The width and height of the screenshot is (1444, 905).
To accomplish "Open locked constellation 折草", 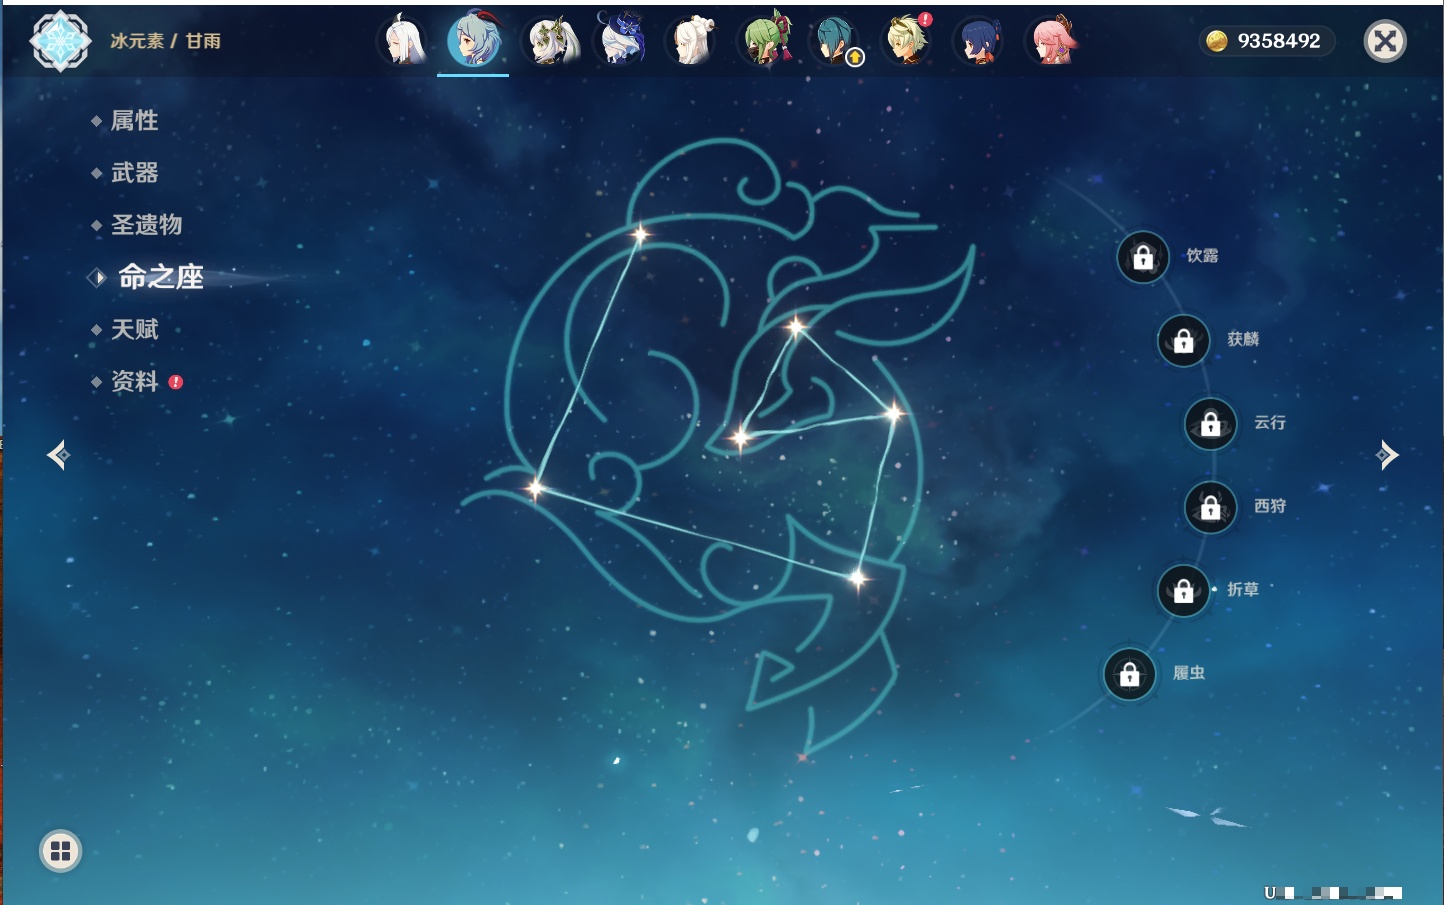I will (1184, 591).
